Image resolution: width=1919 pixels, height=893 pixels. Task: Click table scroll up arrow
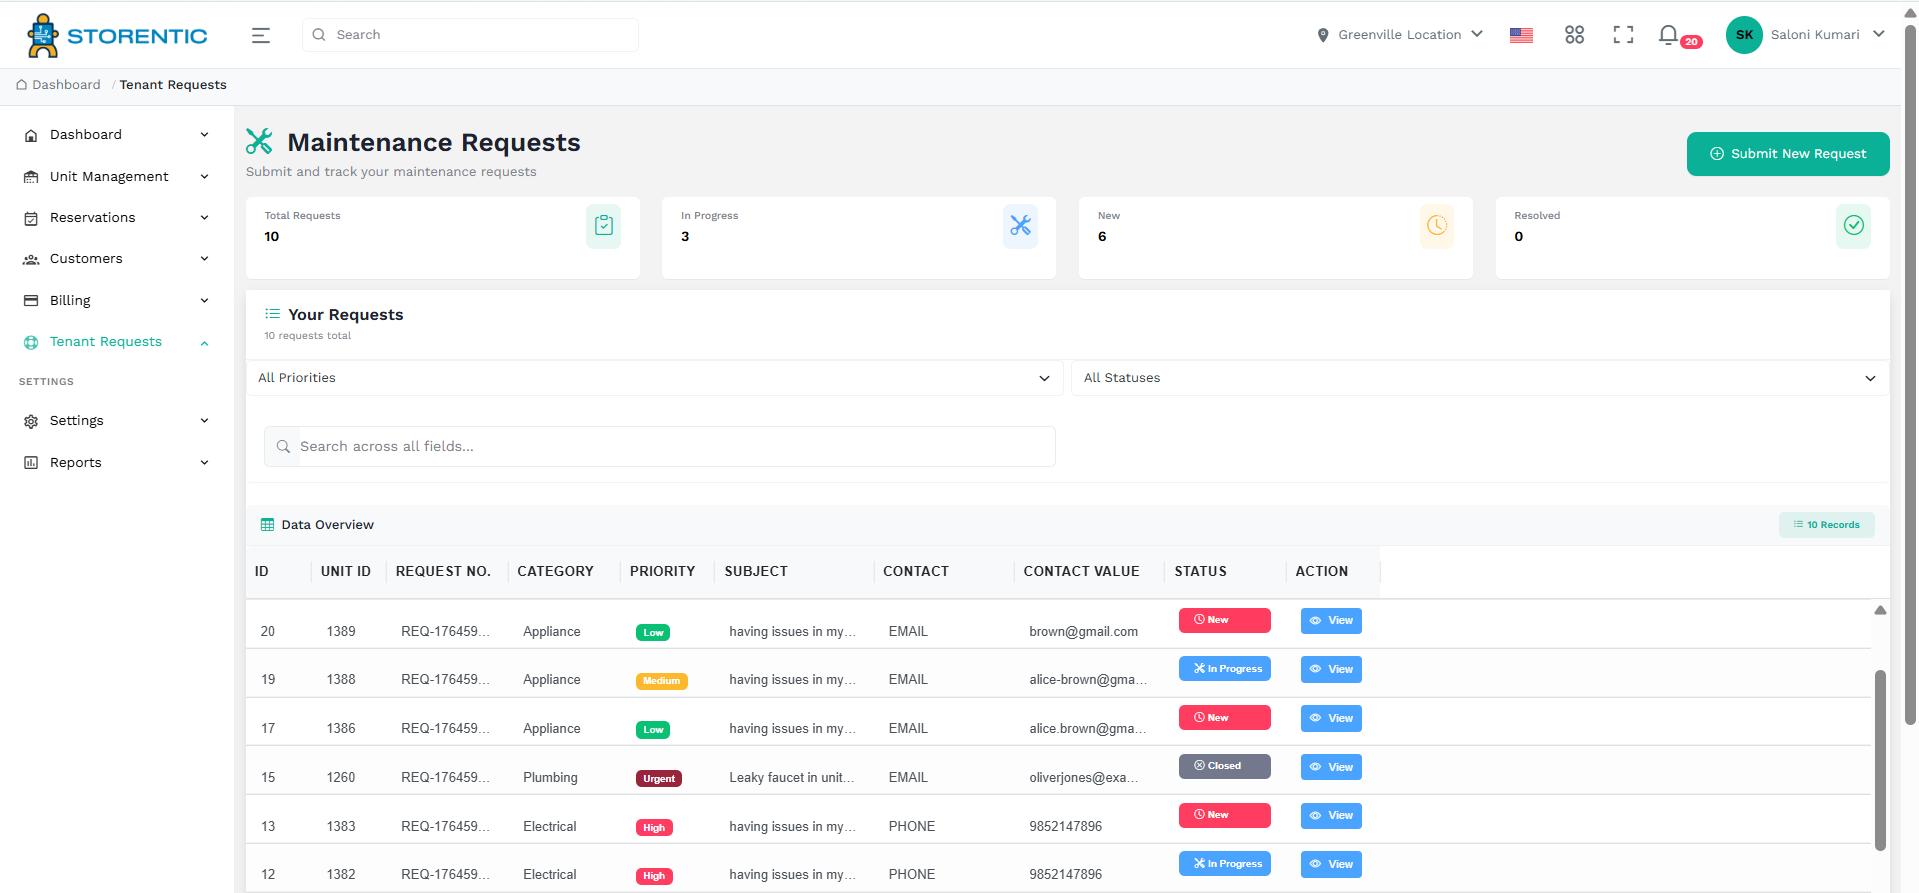point(1880,610)
